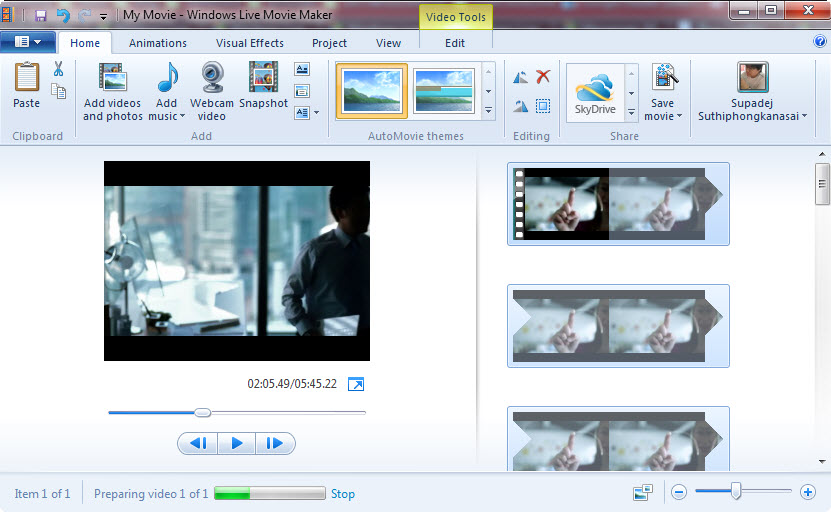Image resolution: width=831 pixels, height=512 pixels.
Task: Click the Paste clipboard icon
Action: (27, 84)
